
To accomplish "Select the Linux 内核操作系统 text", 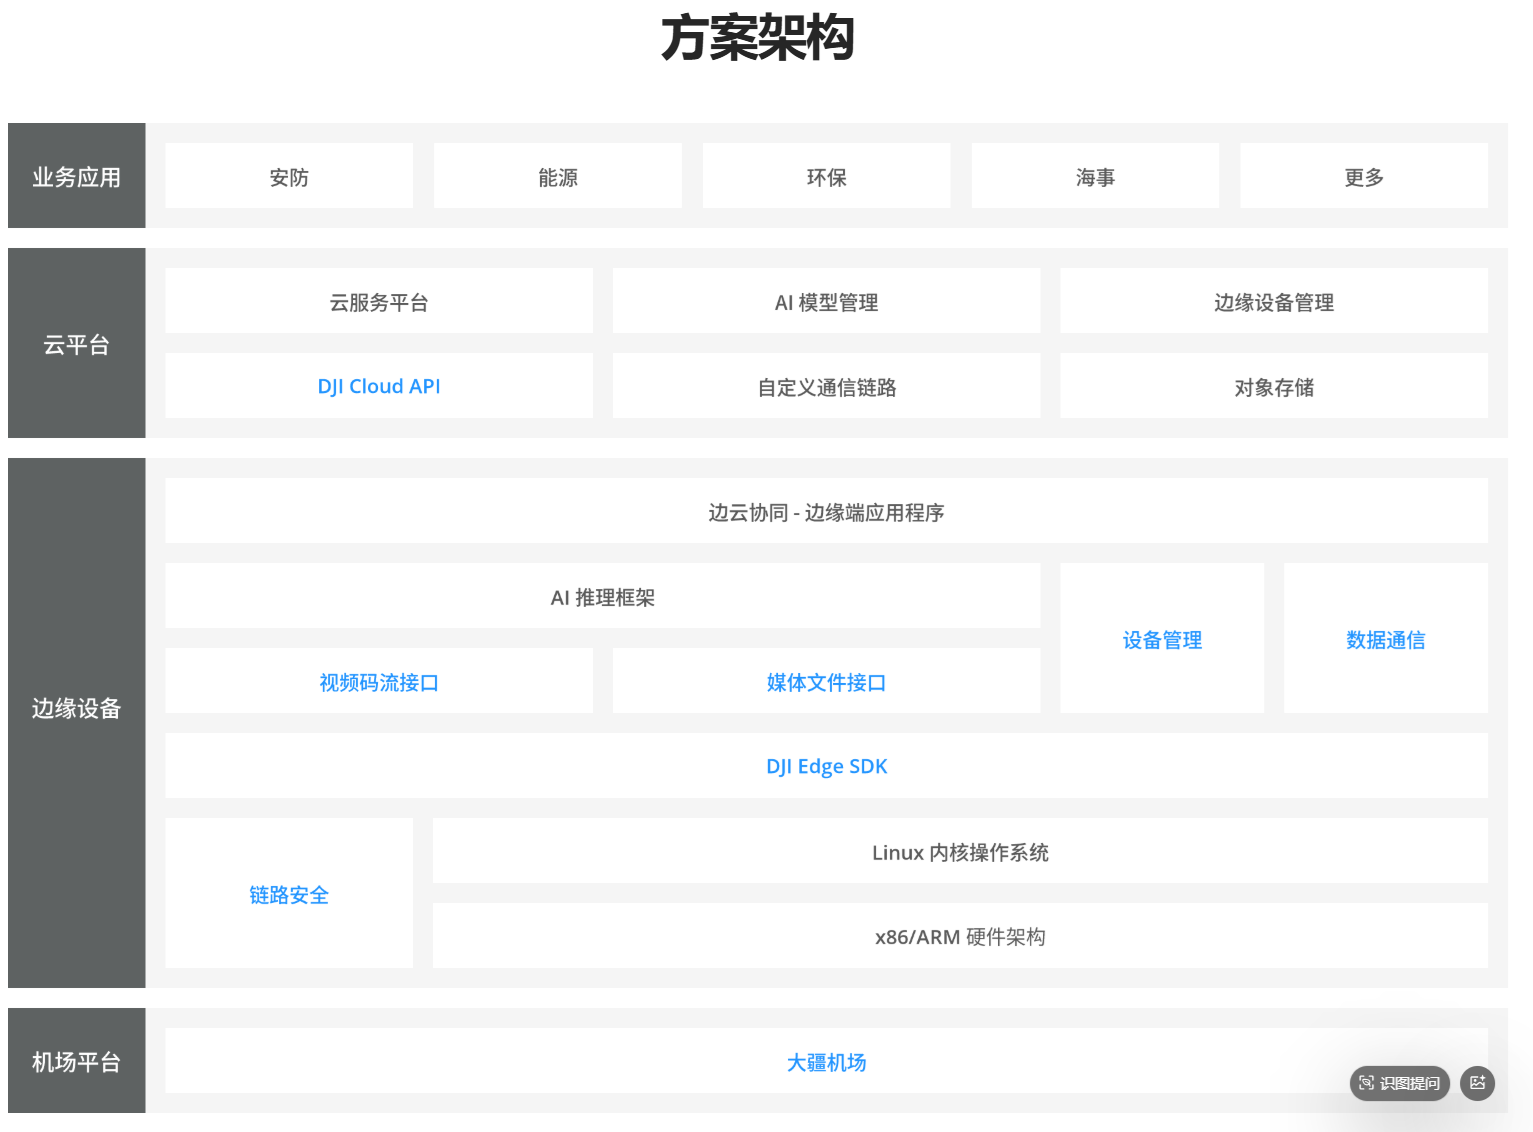I will [960, 852].
